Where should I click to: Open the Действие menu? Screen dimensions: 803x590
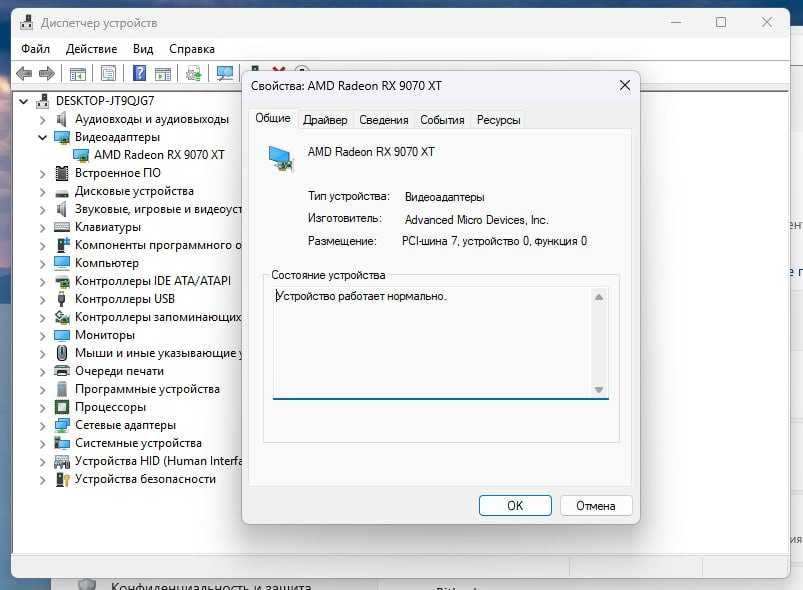click(x=91, y=49)
